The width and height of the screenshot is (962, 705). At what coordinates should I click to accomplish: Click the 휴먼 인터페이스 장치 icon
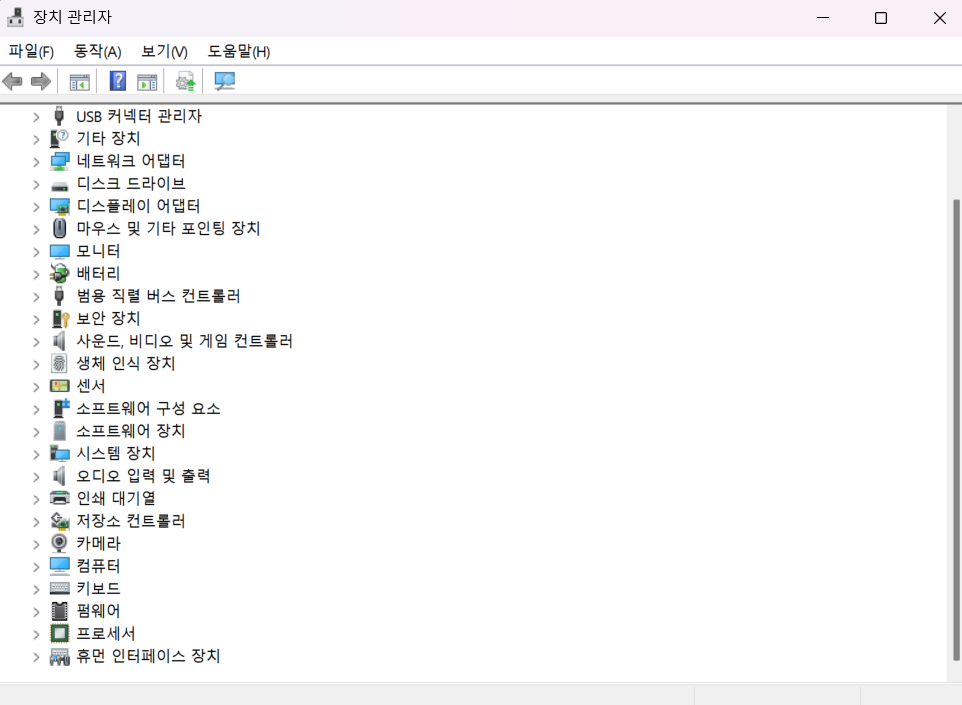(60, 657)
